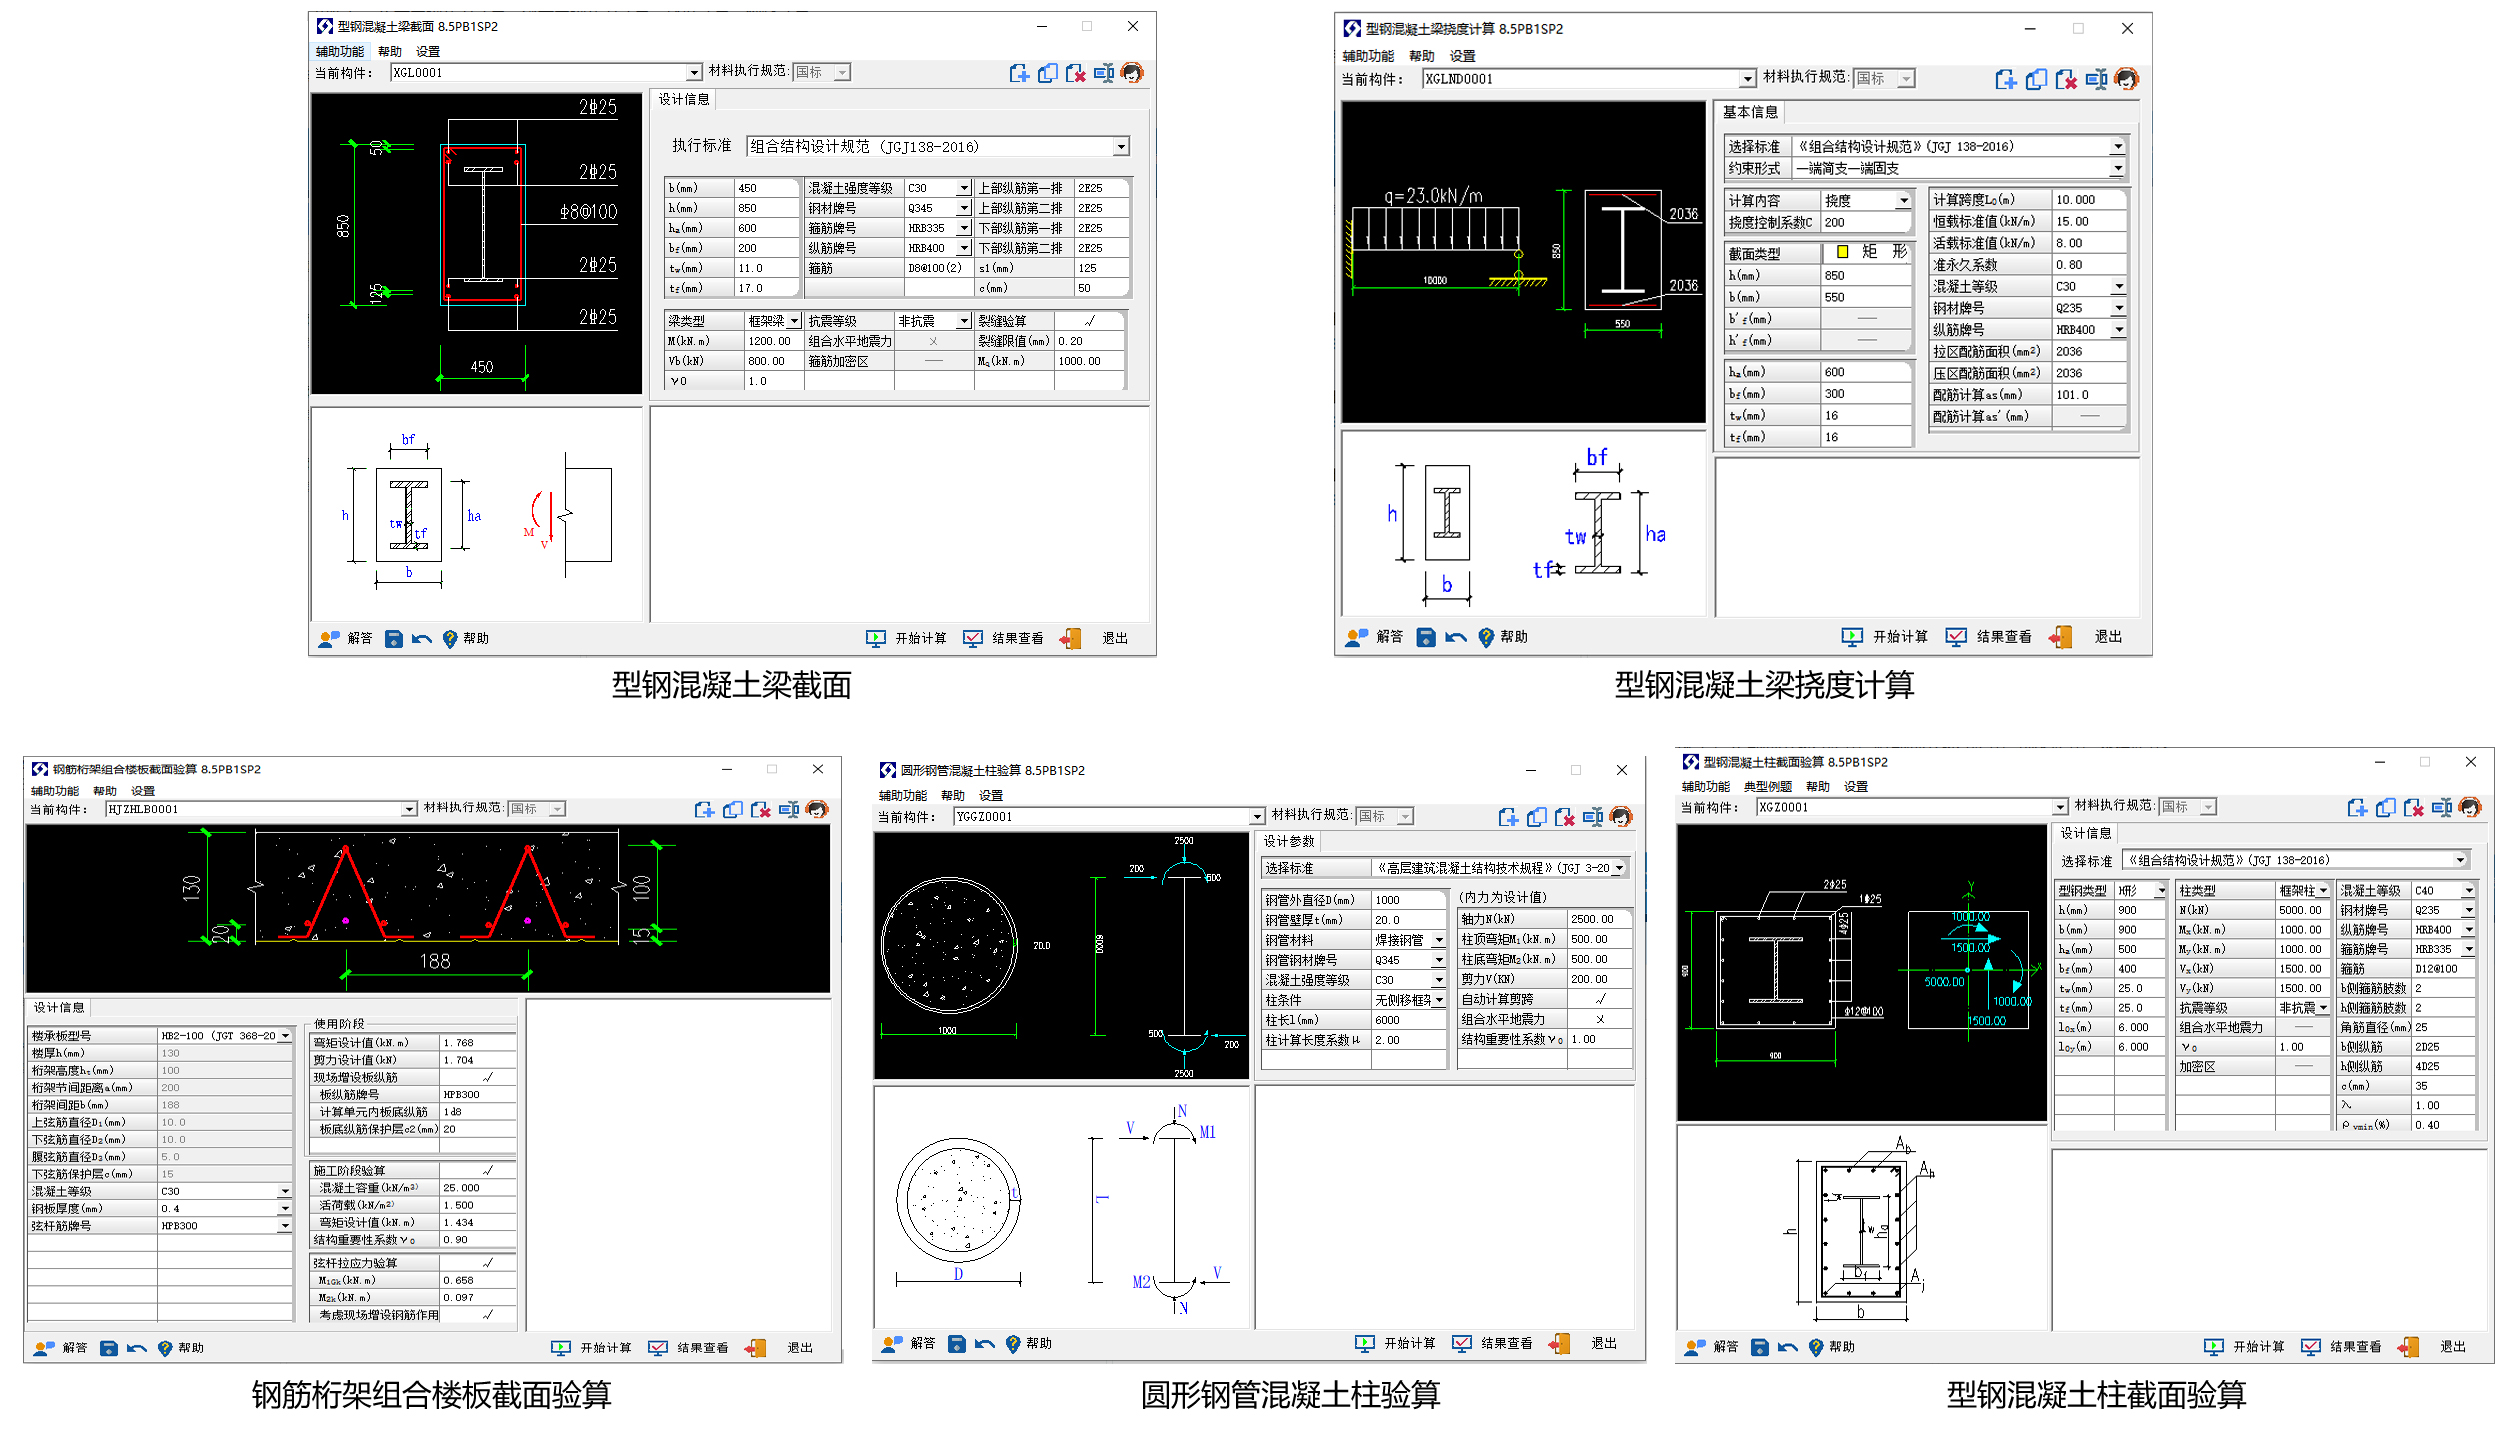Viewport: 2518px width, 1445px height.
Task: Click delete component icon in 钢筋桁架组合楼板 window
Action: (x=761, y=809)
